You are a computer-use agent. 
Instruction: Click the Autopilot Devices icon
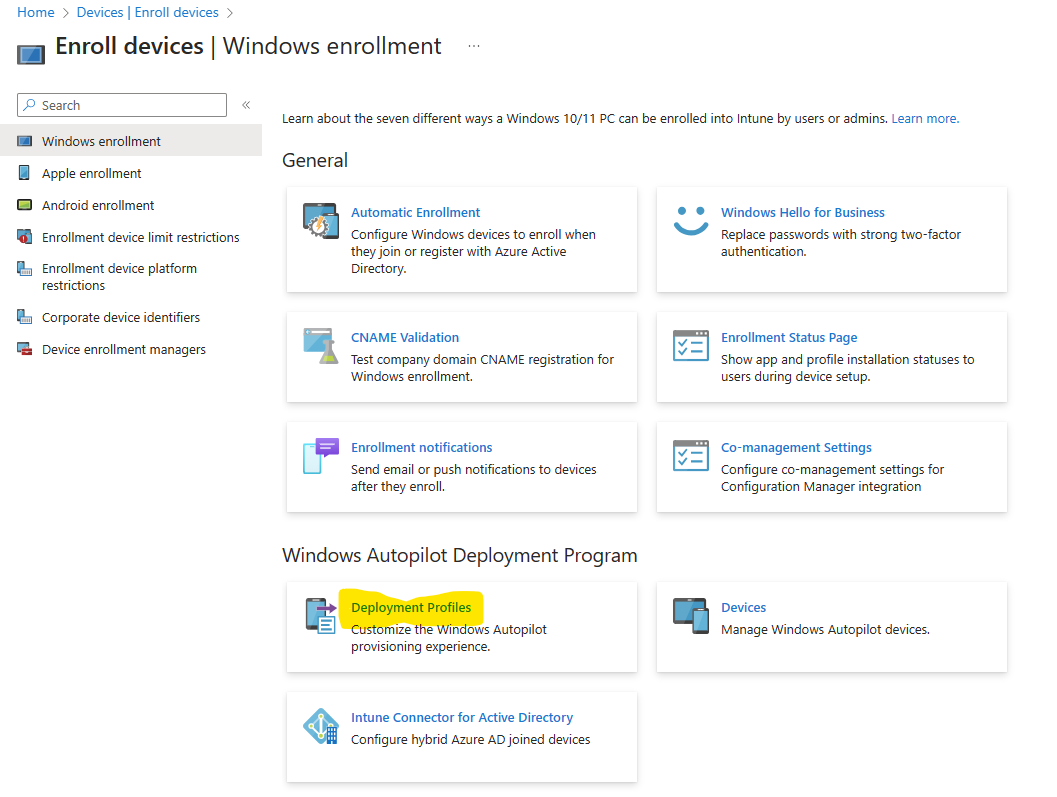(x=691, y=616)
